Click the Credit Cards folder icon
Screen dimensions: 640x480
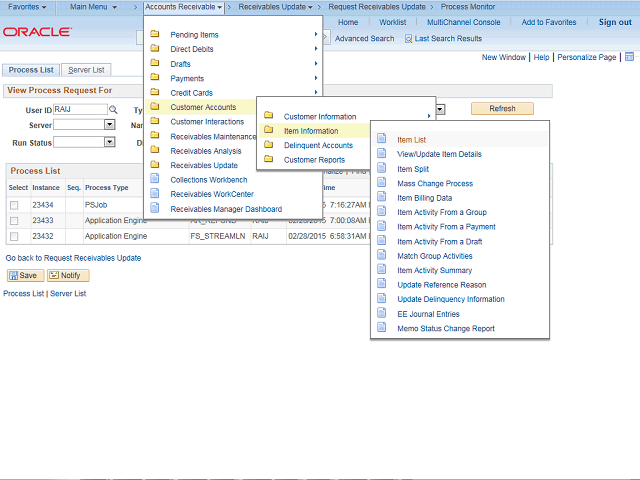[155, 92]
